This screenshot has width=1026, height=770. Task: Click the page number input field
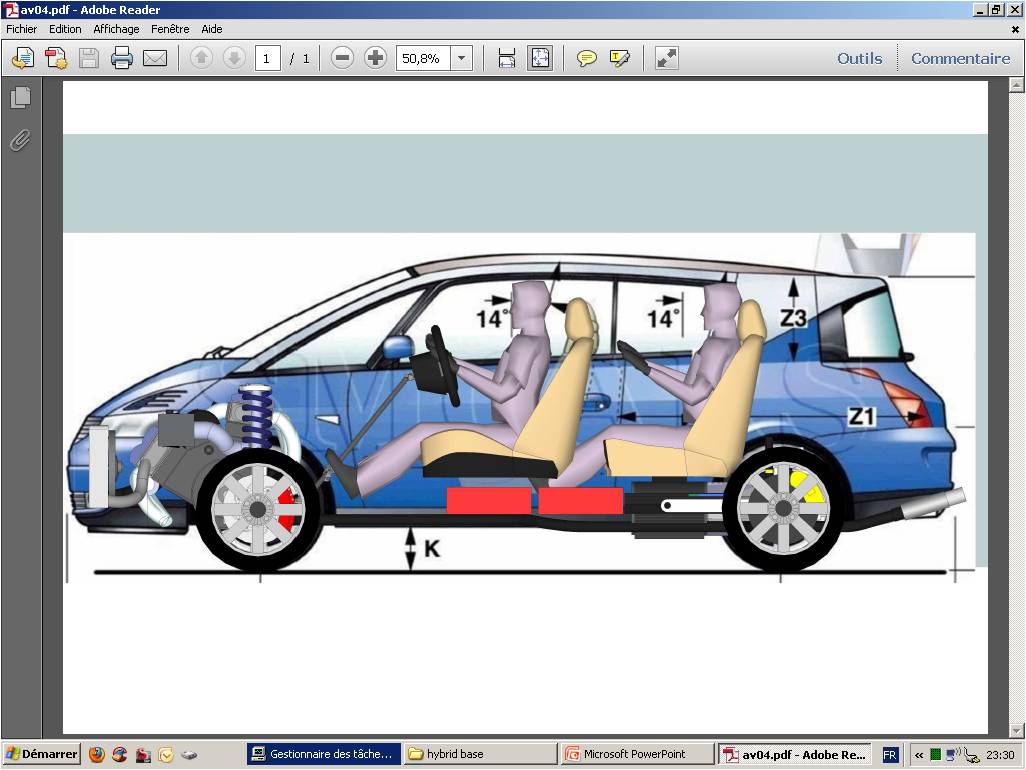(x=267, y=58)
